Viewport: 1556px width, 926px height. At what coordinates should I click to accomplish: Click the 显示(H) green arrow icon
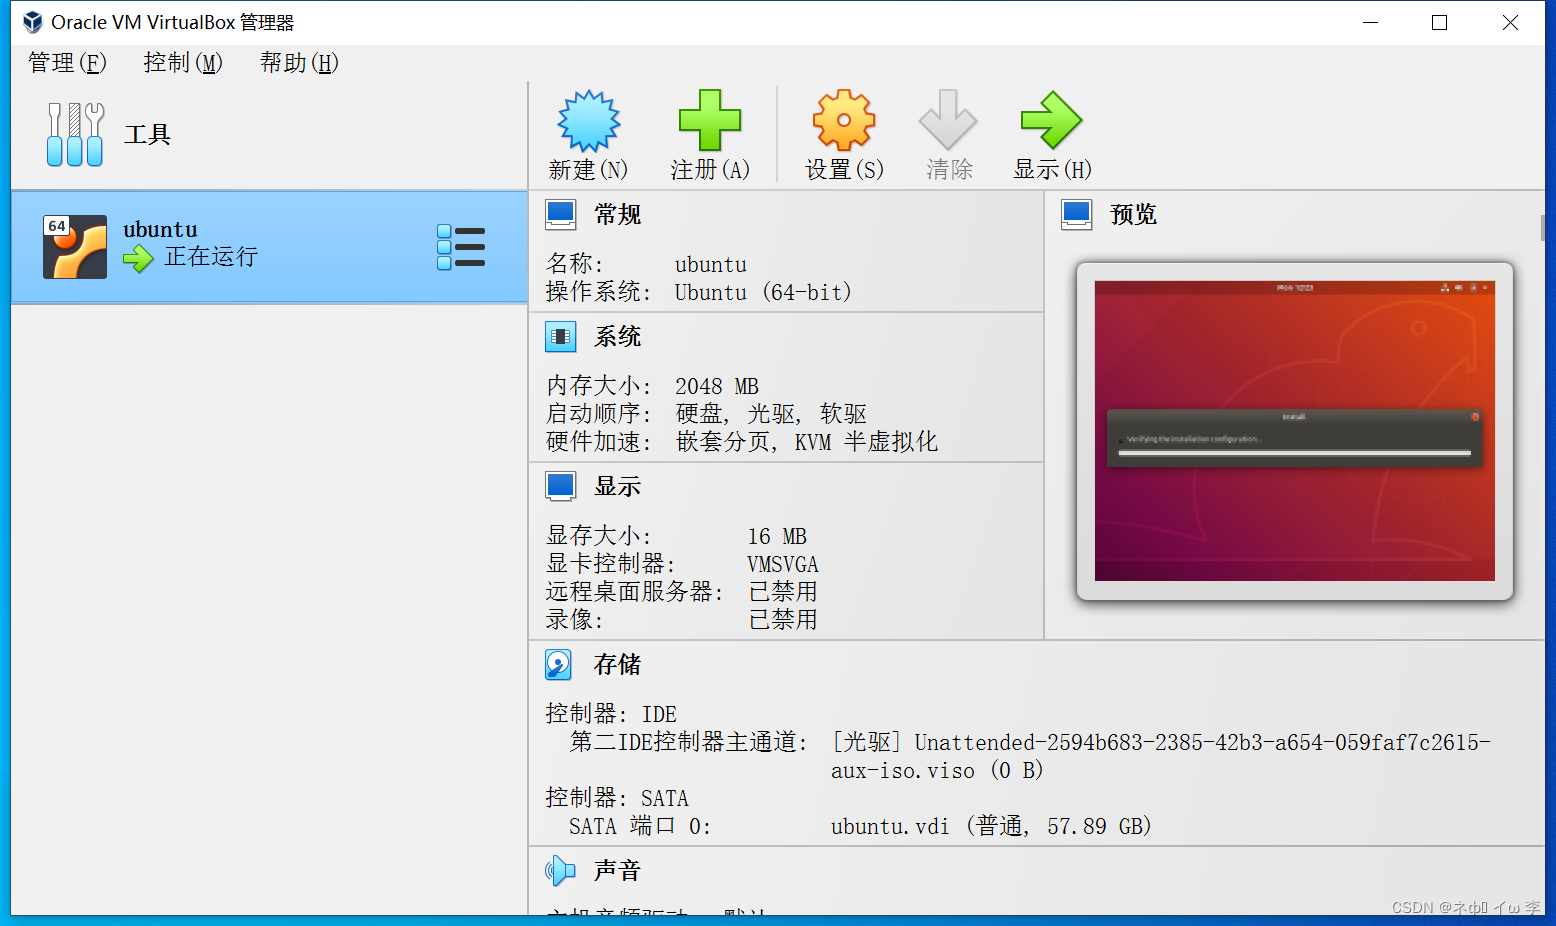[x=1051, y=121]
